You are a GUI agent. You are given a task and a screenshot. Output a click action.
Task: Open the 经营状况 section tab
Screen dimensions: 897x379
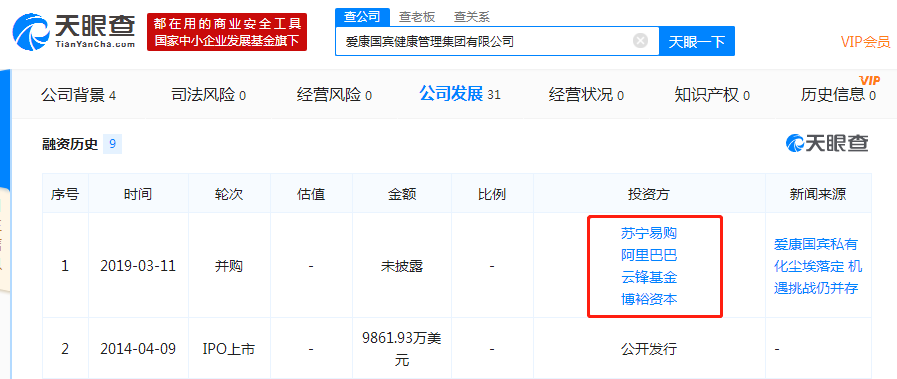[x=586, y=95]
